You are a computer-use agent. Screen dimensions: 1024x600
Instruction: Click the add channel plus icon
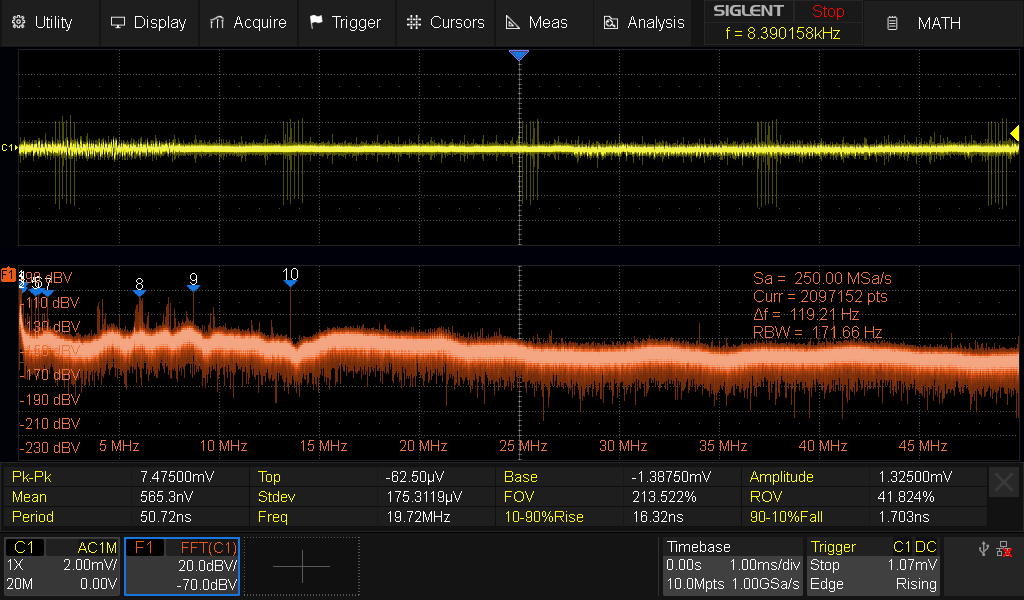(301, 566)
